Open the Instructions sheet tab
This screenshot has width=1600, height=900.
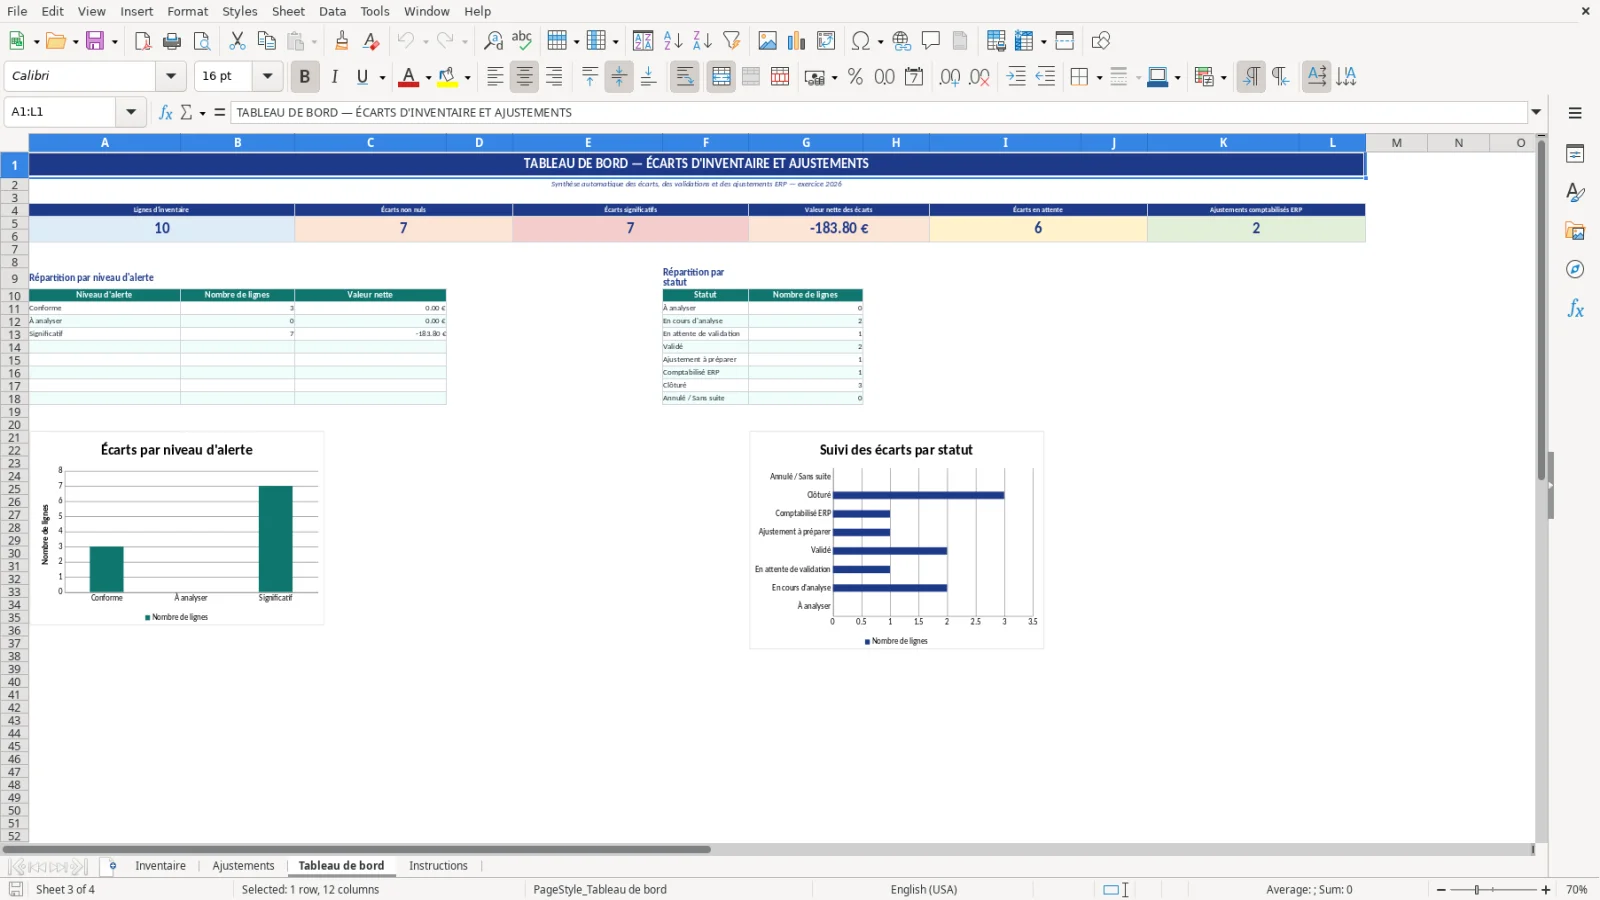point(438,866)
